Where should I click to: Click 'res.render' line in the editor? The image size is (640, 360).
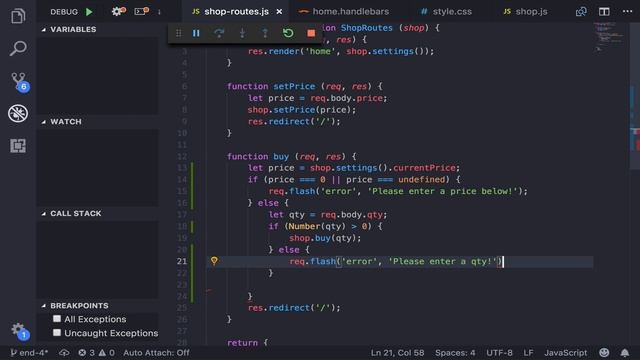(341, 51)
